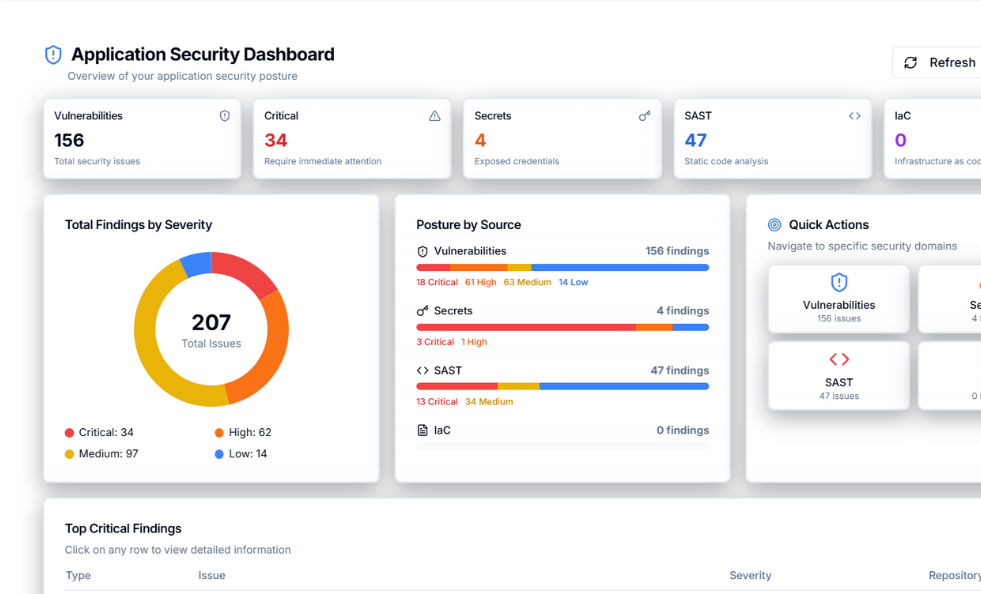Click the 207 Total Issues donut chart center

click(x=211, y=329)
